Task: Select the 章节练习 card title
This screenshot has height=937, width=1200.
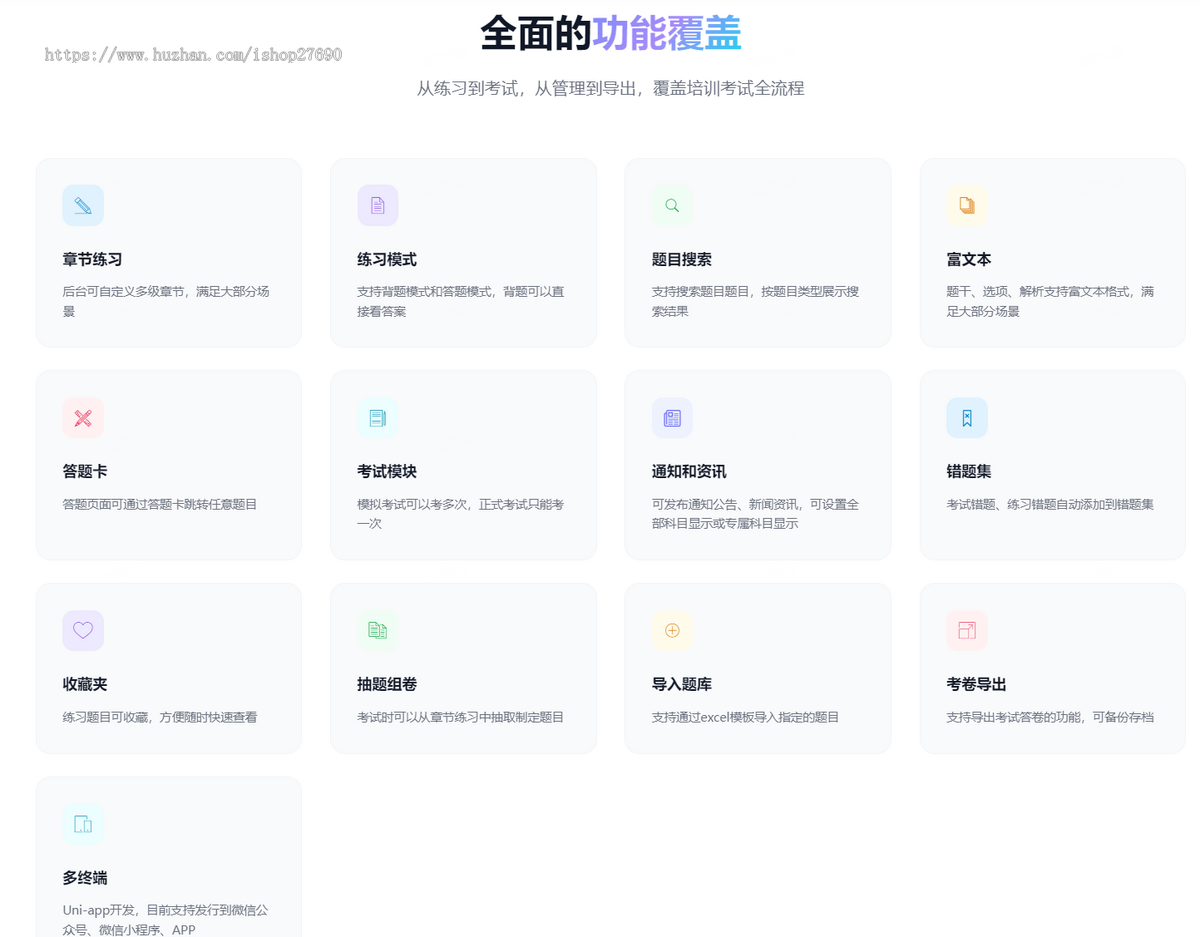Action: pyautogui.click(x=92, y=259)
